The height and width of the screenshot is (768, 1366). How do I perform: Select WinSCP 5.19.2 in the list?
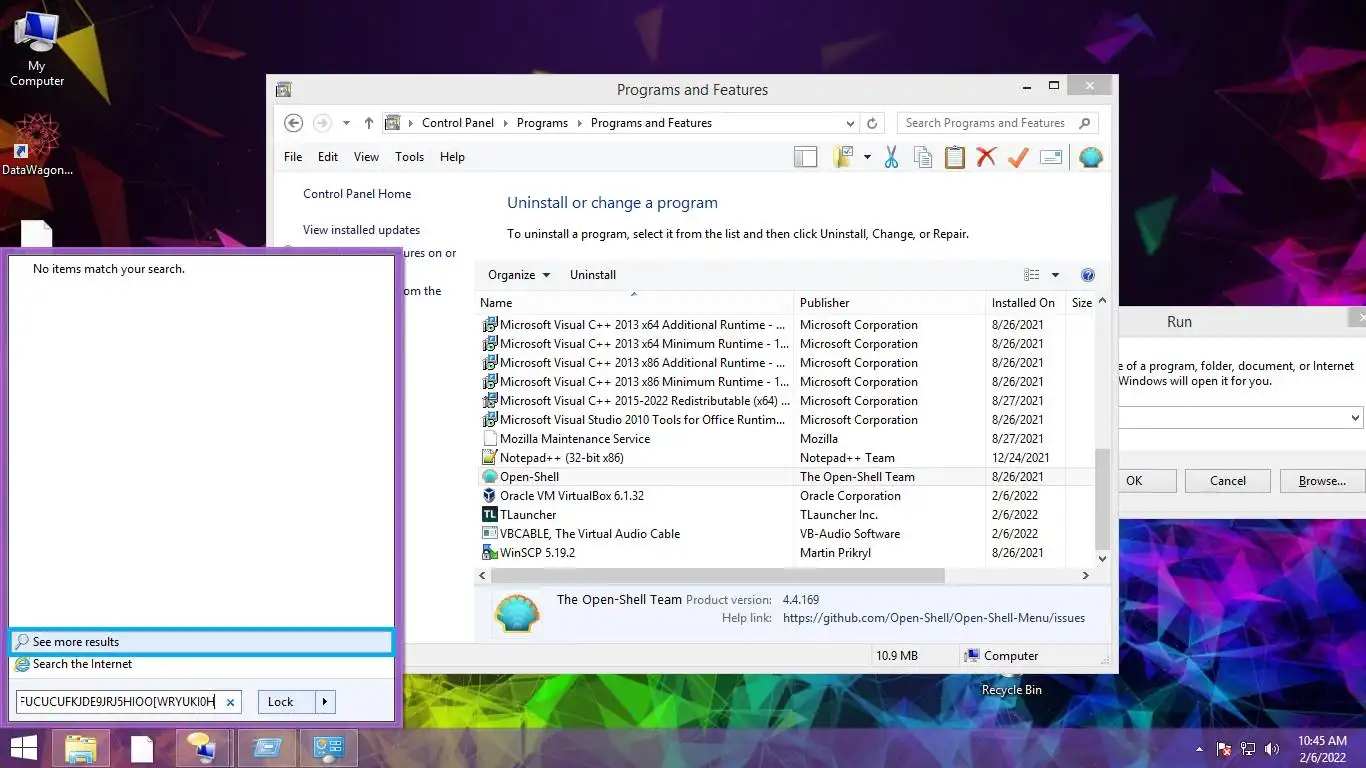pyautogui.click(x=785, y=553)
